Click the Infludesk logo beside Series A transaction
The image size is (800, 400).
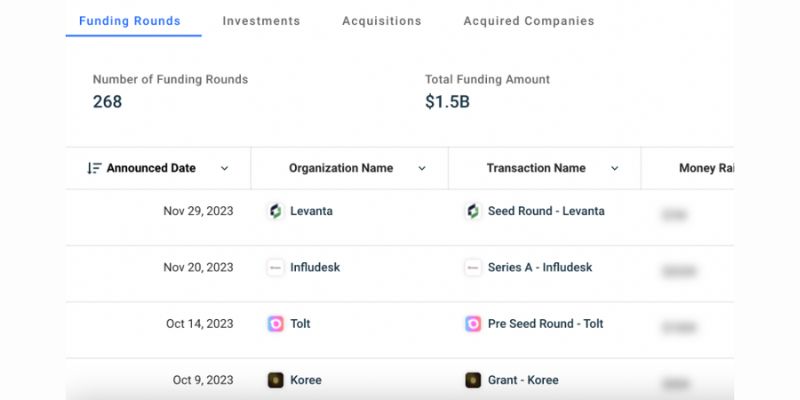[473, 267]
